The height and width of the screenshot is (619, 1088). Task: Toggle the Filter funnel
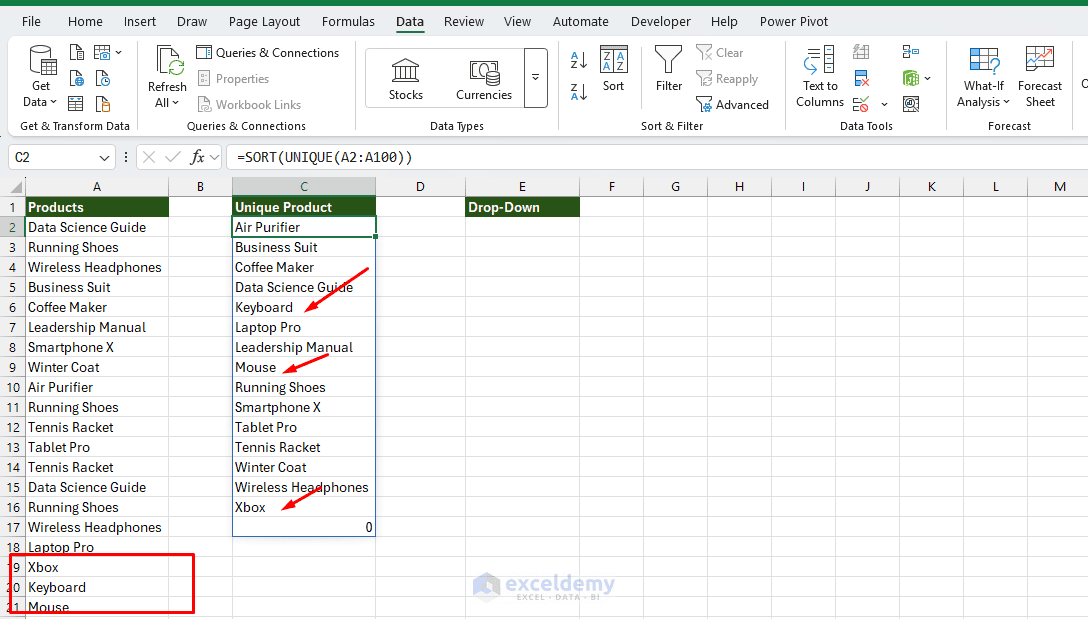pos(669,69)
